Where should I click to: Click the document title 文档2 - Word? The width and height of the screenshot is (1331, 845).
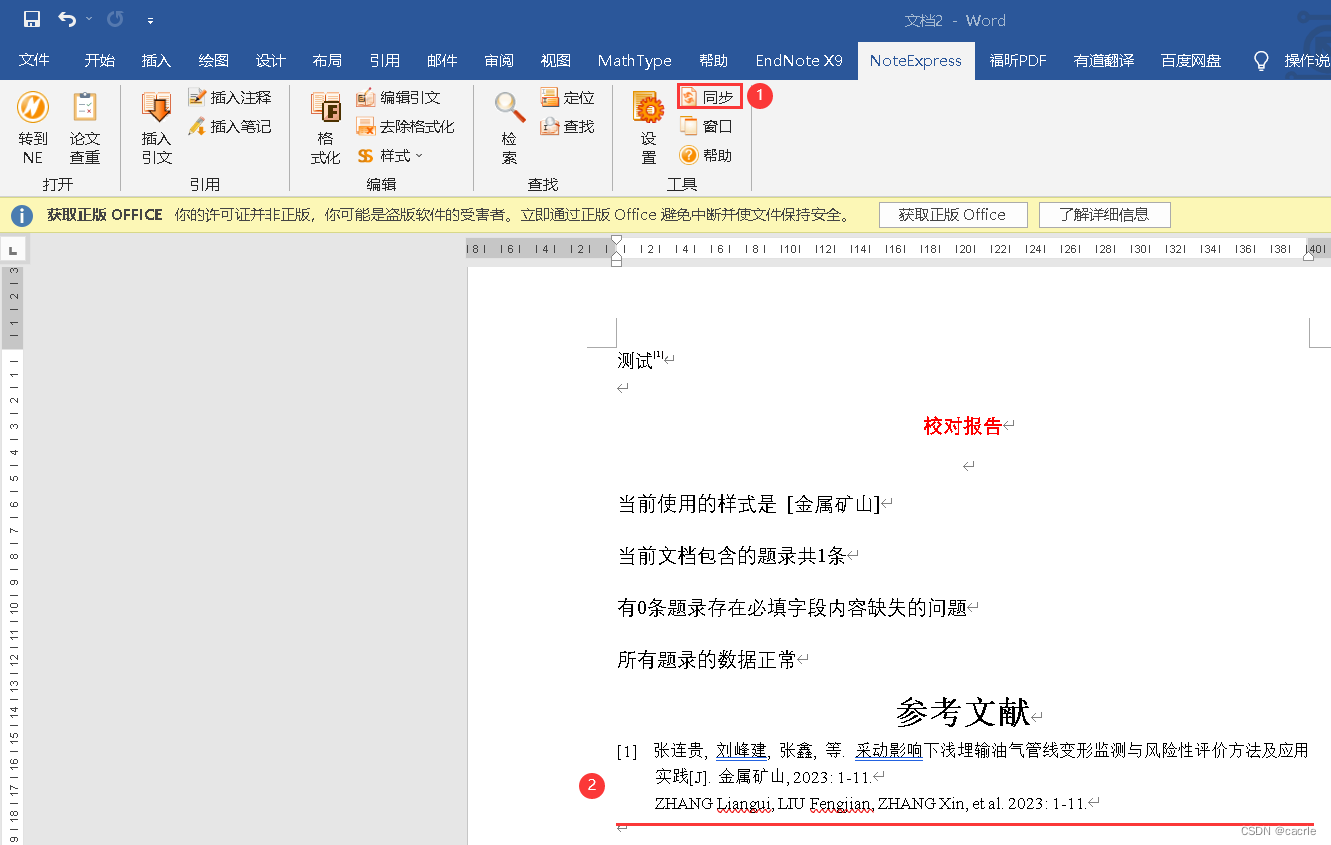coord(955,20)
